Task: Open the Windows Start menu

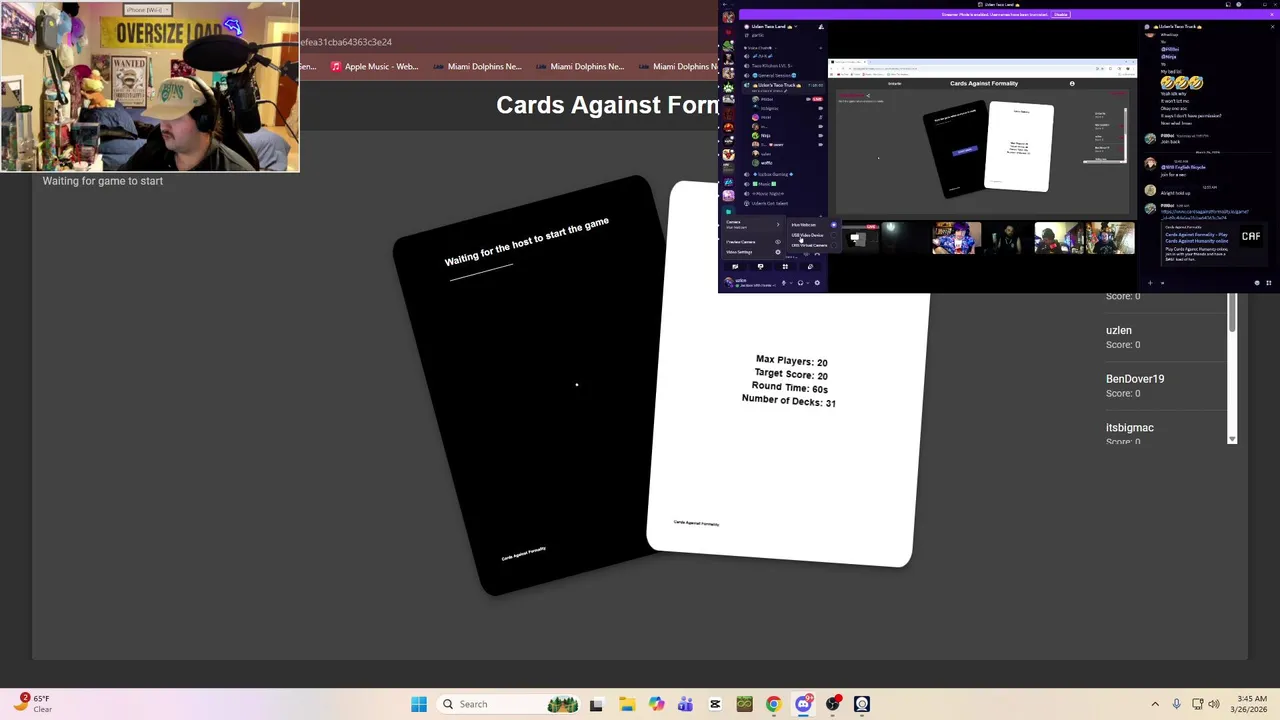Action: pyautogui.click(x=419, y=704)
